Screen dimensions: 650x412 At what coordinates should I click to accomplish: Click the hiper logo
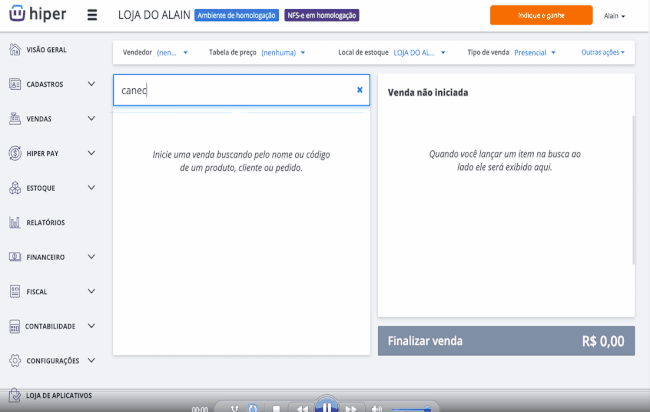(38, 14)
